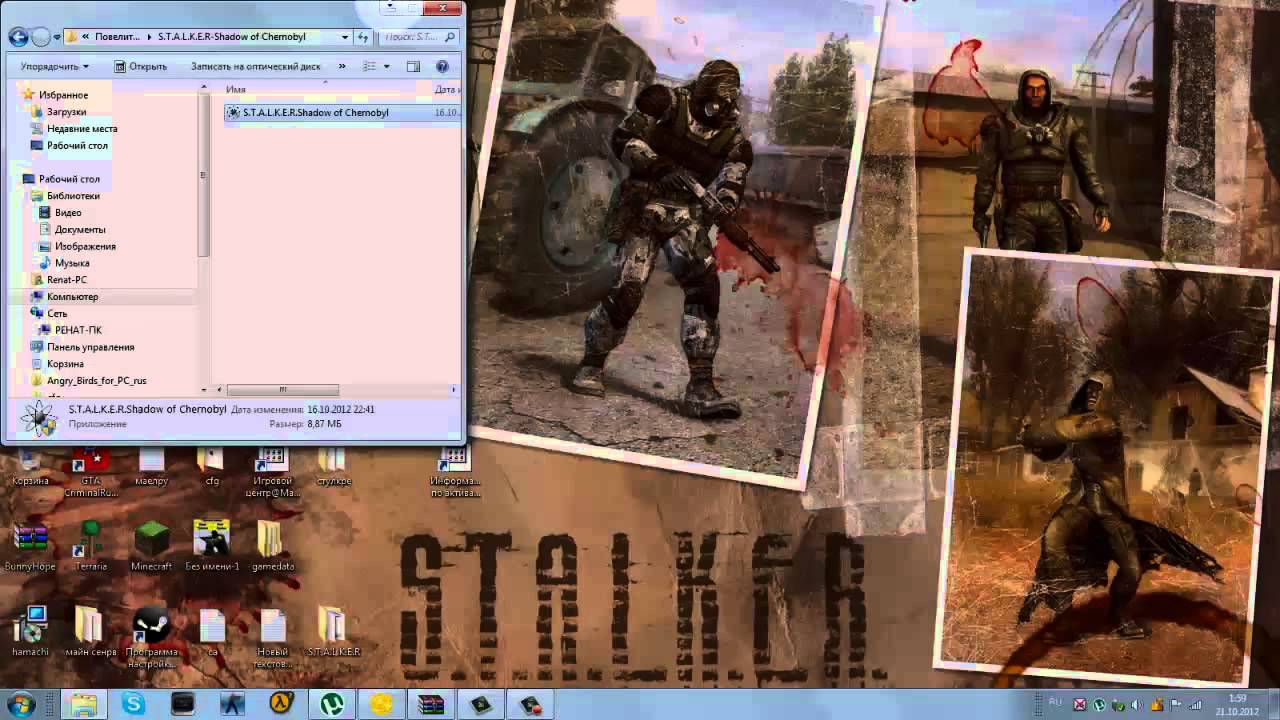Select Steam Программа настройки desktop shortcut
The width and height of the screenshot is (1280, 720).
[151, 637]
